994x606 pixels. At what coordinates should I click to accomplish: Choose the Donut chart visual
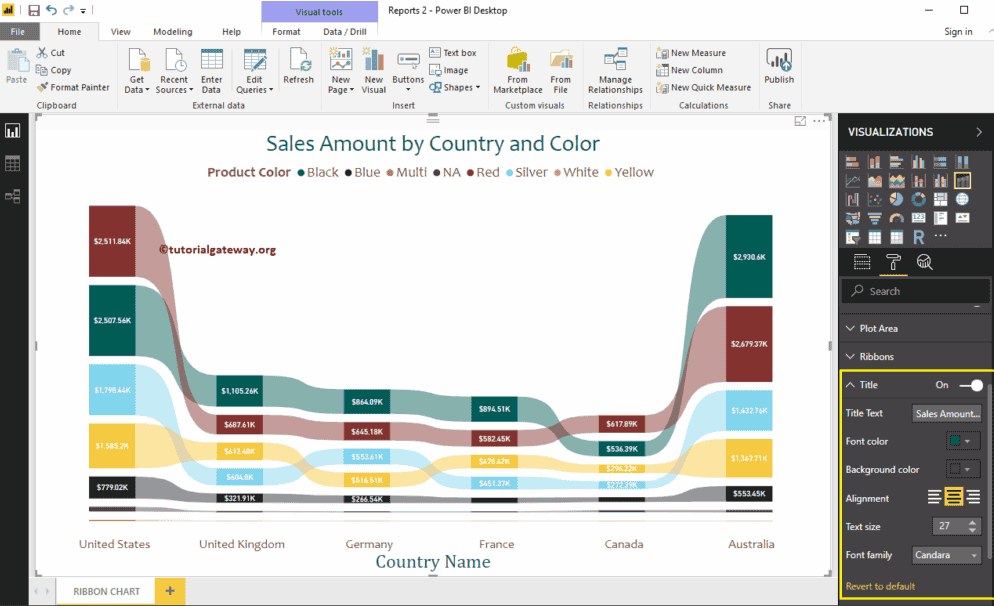[919, 198]
